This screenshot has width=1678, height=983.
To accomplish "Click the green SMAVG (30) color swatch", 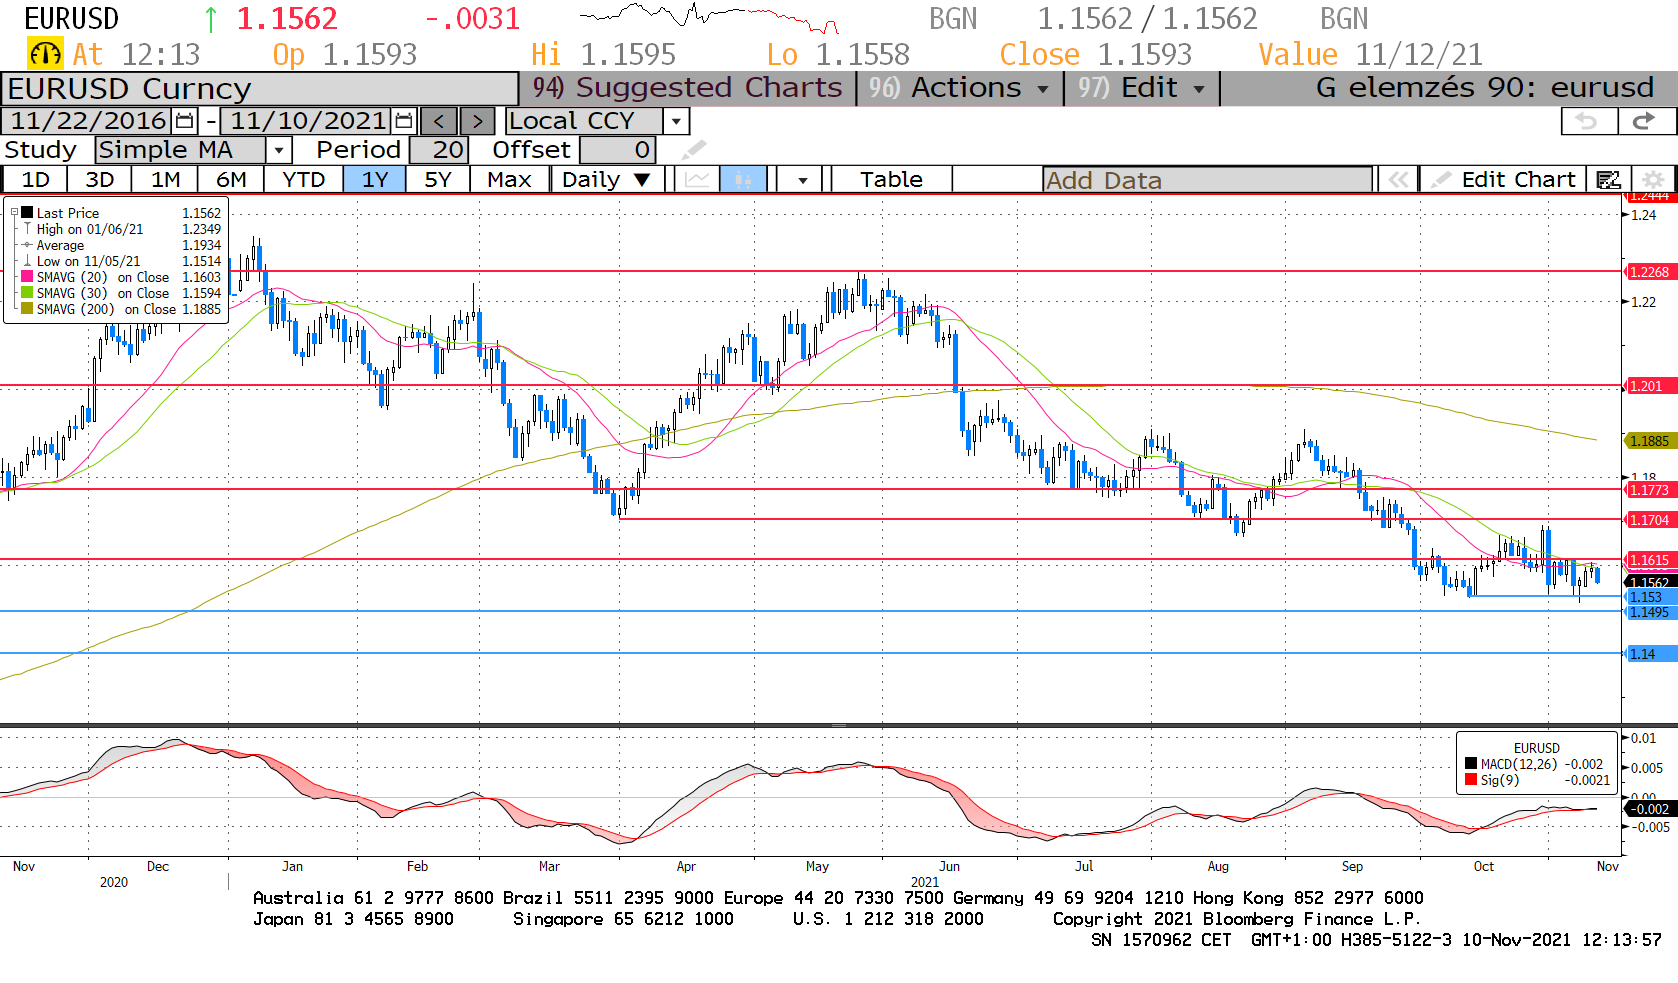I will 28,293.
